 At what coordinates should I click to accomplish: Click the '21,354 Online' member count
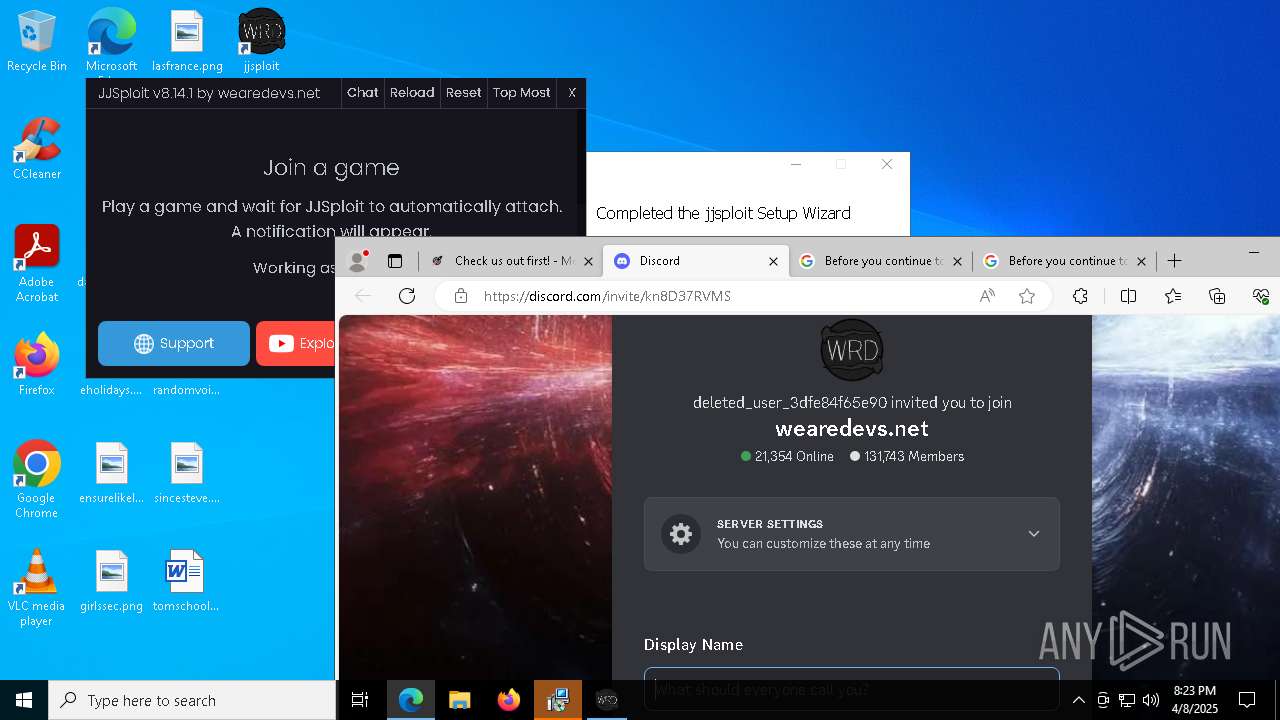click(787, 456)
